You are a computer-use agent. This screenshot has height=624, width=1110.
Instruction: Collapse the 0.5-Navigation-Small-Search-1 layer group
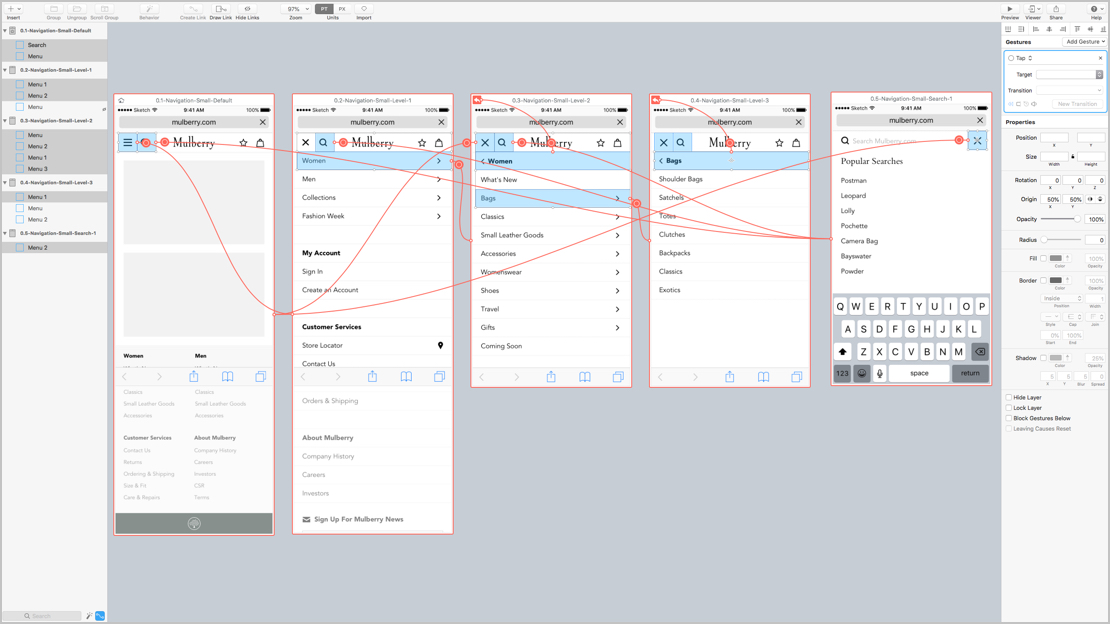[x=6, y=233]
